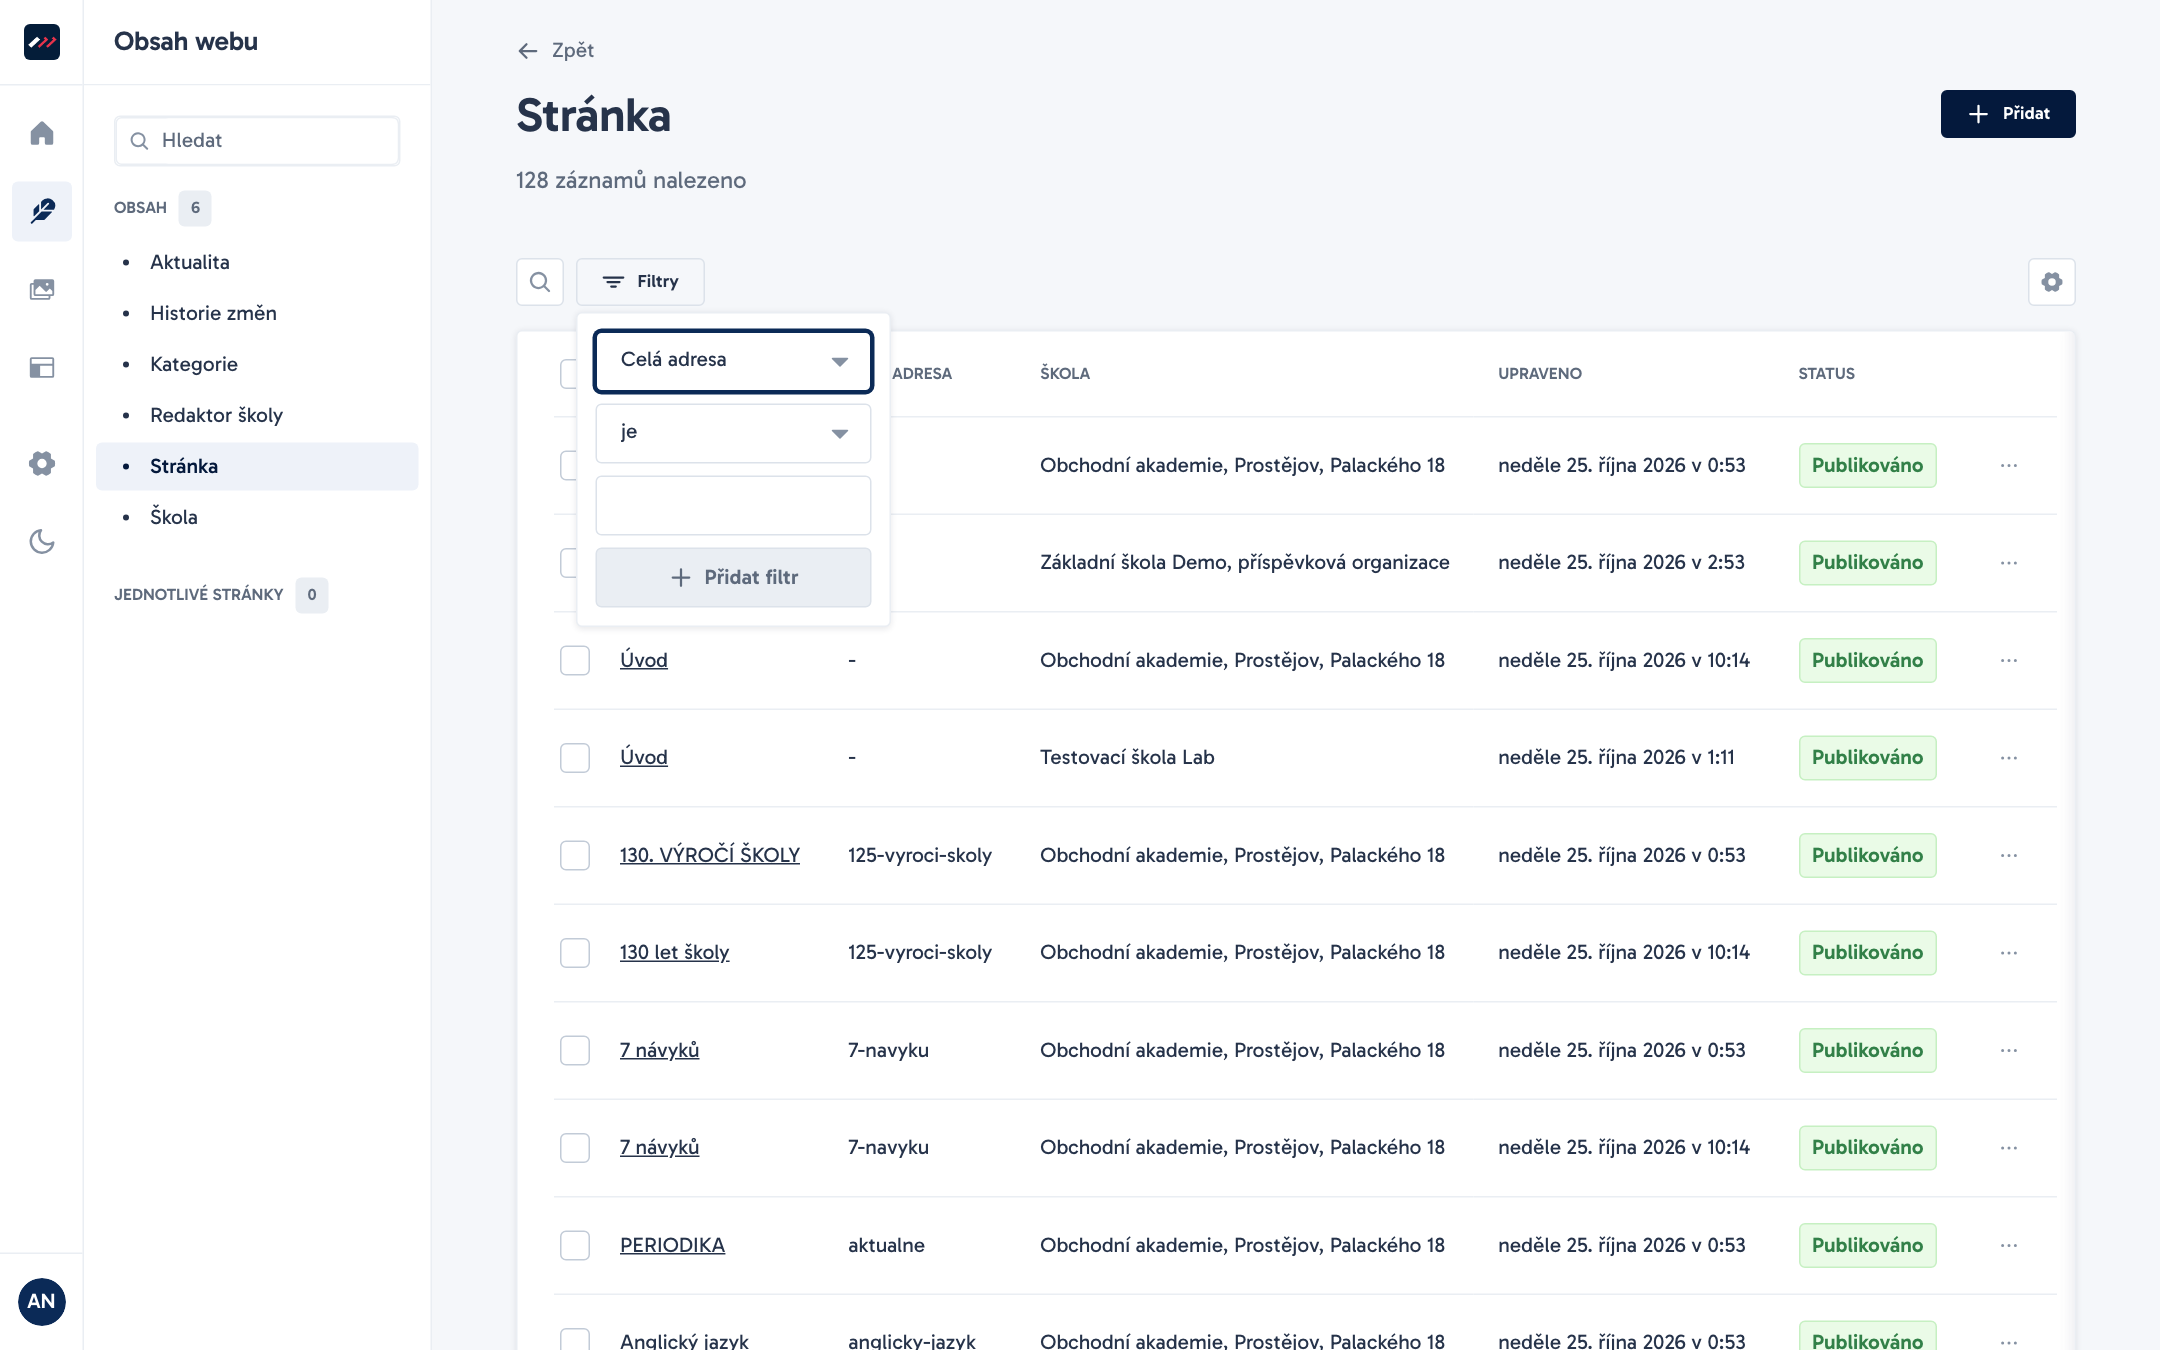Image resolution: width=2160 pixels, height=1350 pixels.
Task: Check the 7 návyků row edited at 0:53
Action: pyautogui.click(x=575, y=1050)
